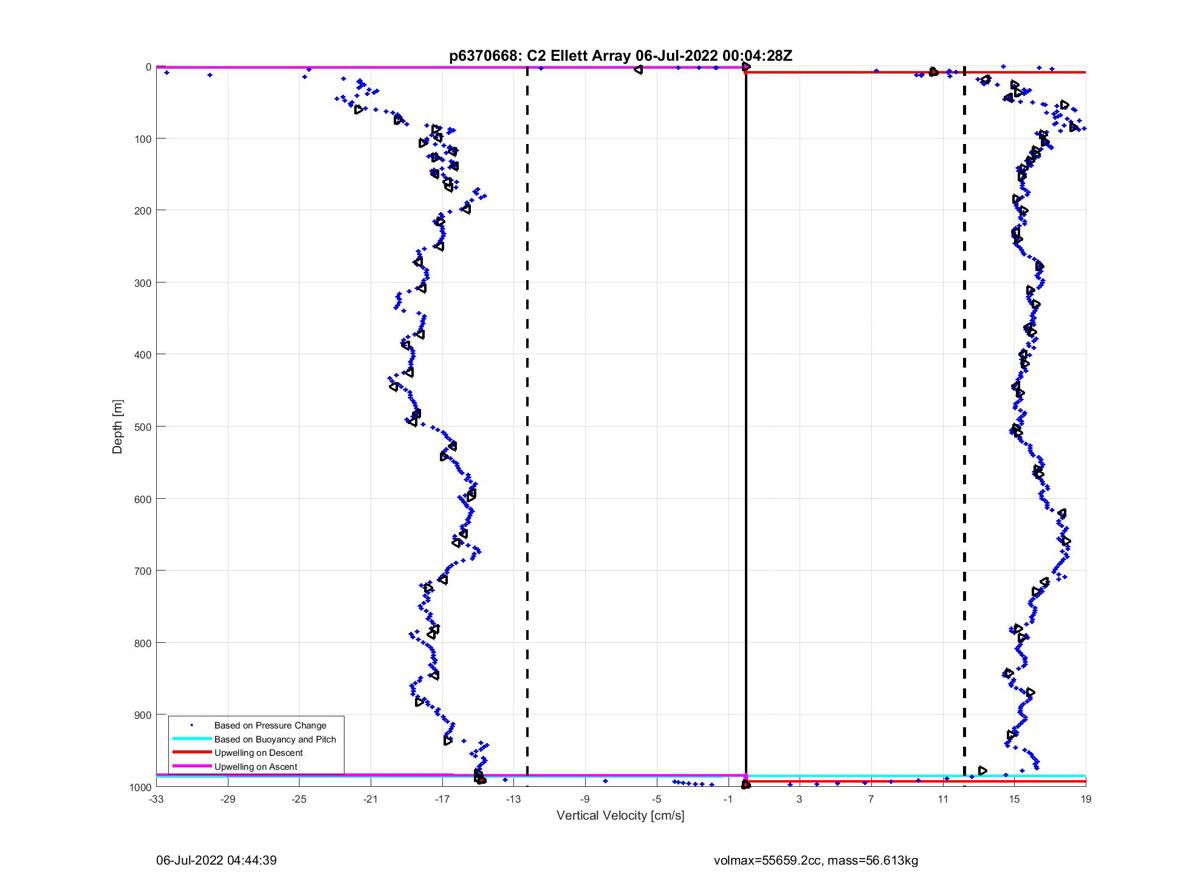
Task: Click x-axis tick label '-33'
Action: pyautogui.click(x=156, y=800)
